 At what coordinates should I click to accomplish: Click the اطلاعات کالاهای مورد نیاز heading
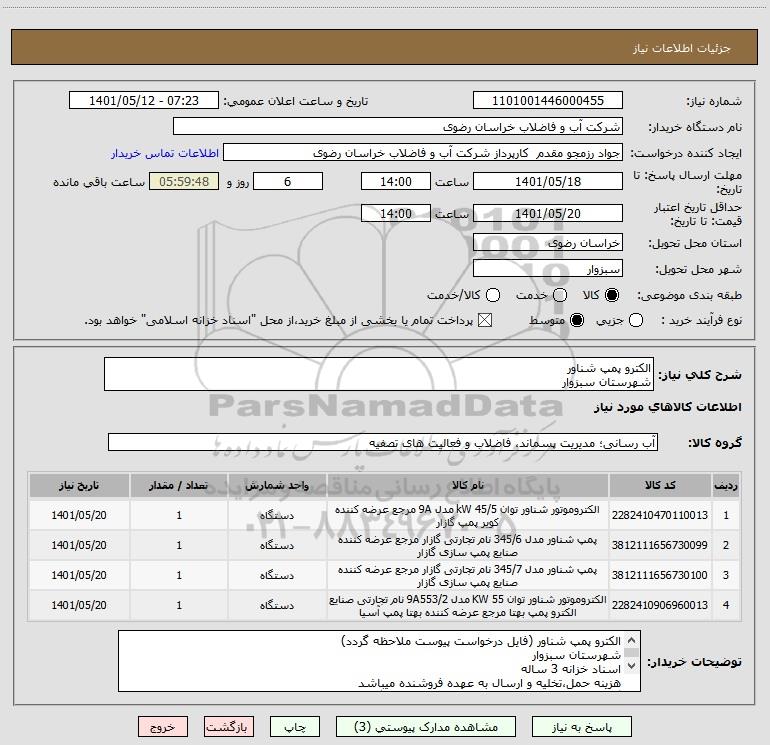pos(668,407)
